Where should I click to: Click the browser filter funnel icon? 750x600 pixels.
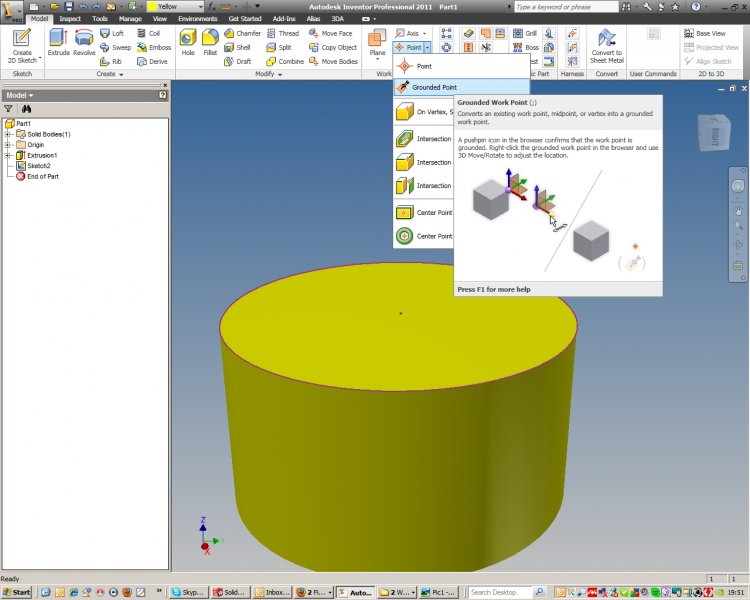pyautogui.click(x=8, y=109)
